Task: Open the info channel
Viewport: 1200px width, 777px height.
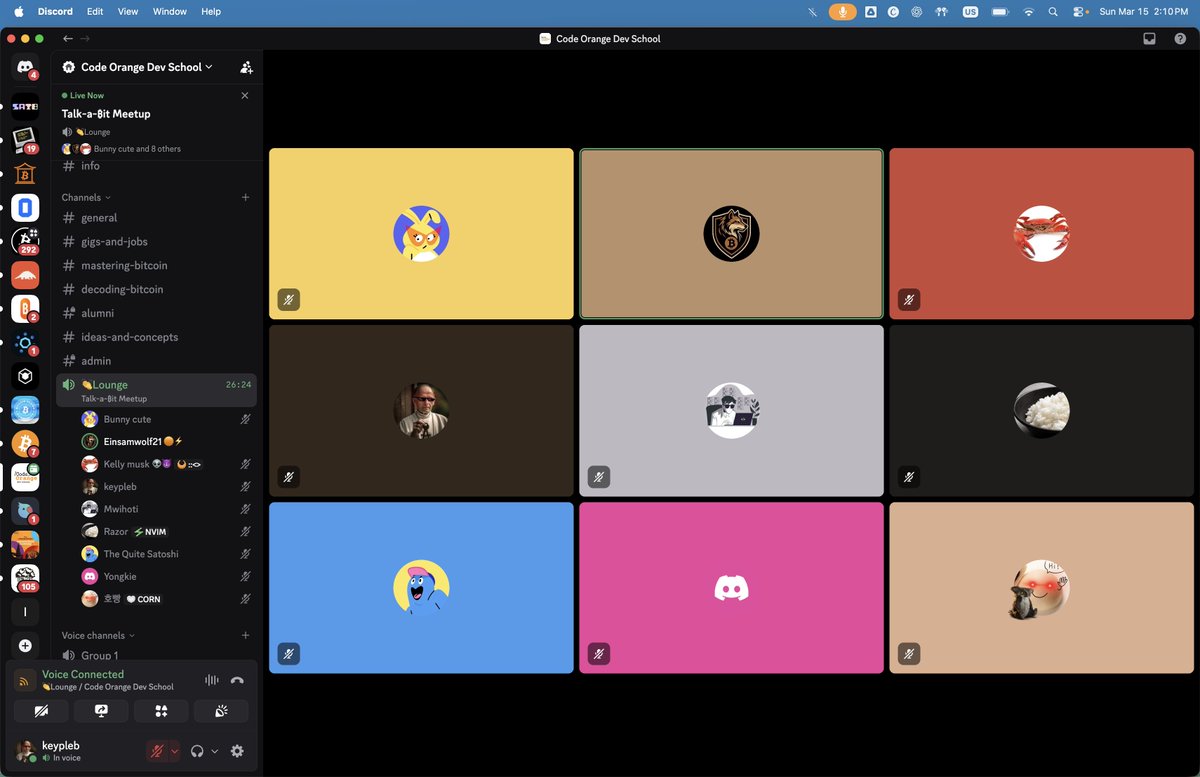Action: (x=156, y=166)
